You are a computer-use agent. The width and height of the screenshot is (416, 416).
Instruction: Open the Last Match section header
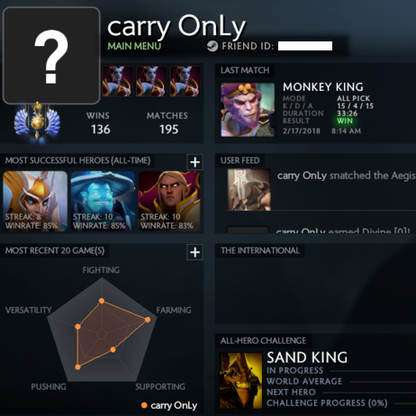(245, 70)
